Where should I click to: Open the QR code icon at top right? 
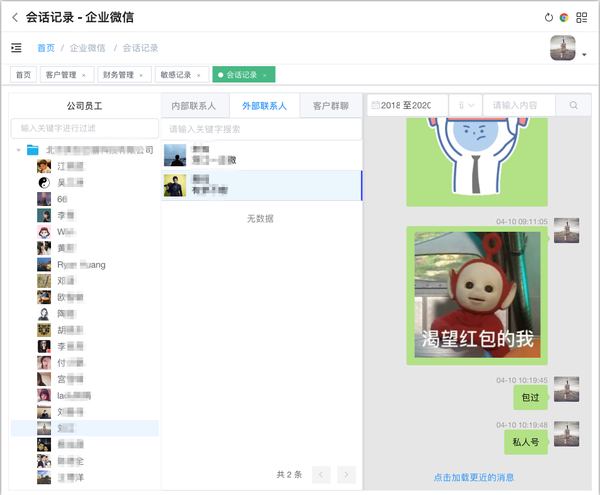pos(581,18)
